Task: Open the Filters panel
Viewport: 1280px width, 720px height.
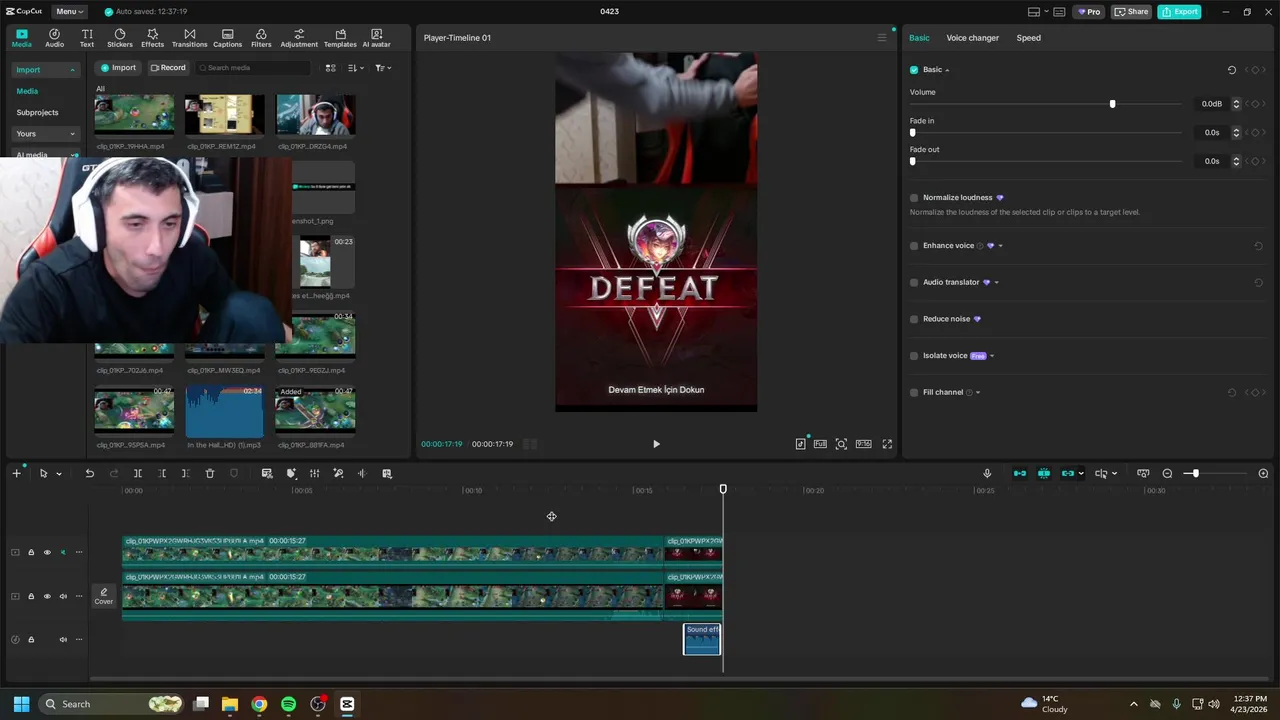Action: tap(261, 38)
